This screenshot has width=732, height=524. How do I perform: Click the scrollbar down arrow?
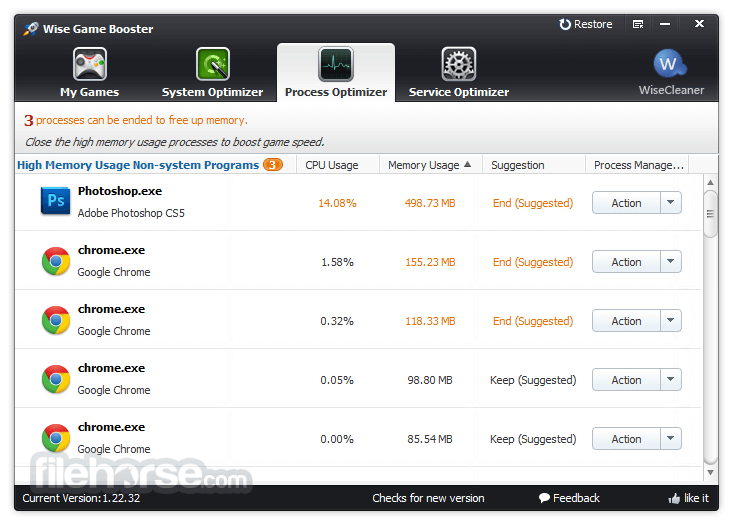point(710,473)
